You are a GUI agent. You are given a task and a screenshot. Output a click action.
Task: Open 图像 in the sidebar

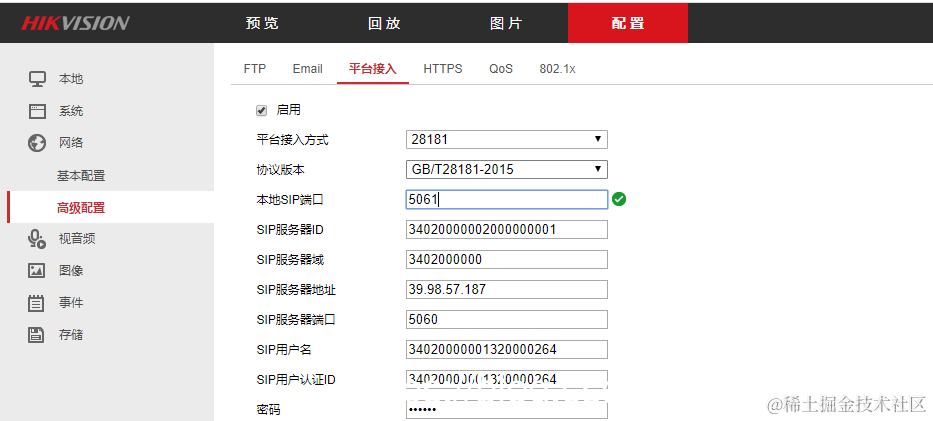coord(71,271)
